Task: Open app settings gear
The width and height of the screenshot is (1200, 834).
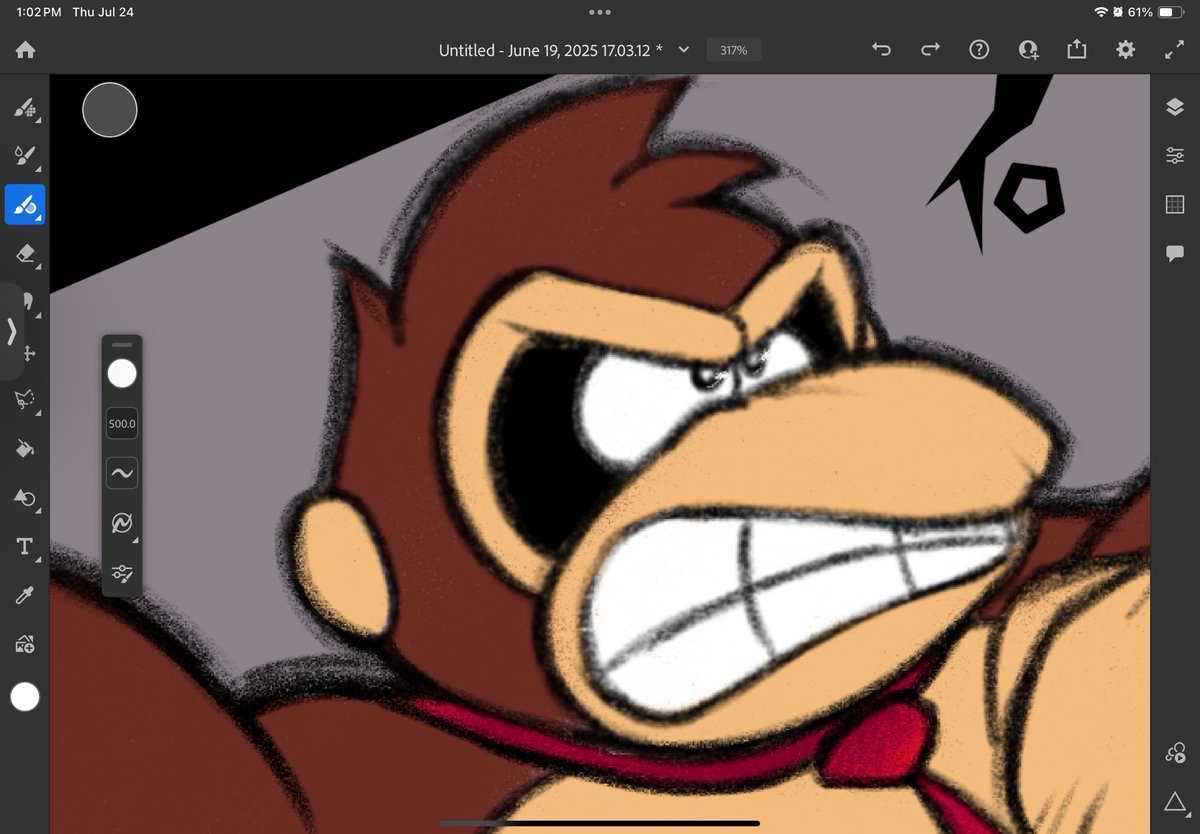Action: pyautogui.click(x=1126, y=49)
